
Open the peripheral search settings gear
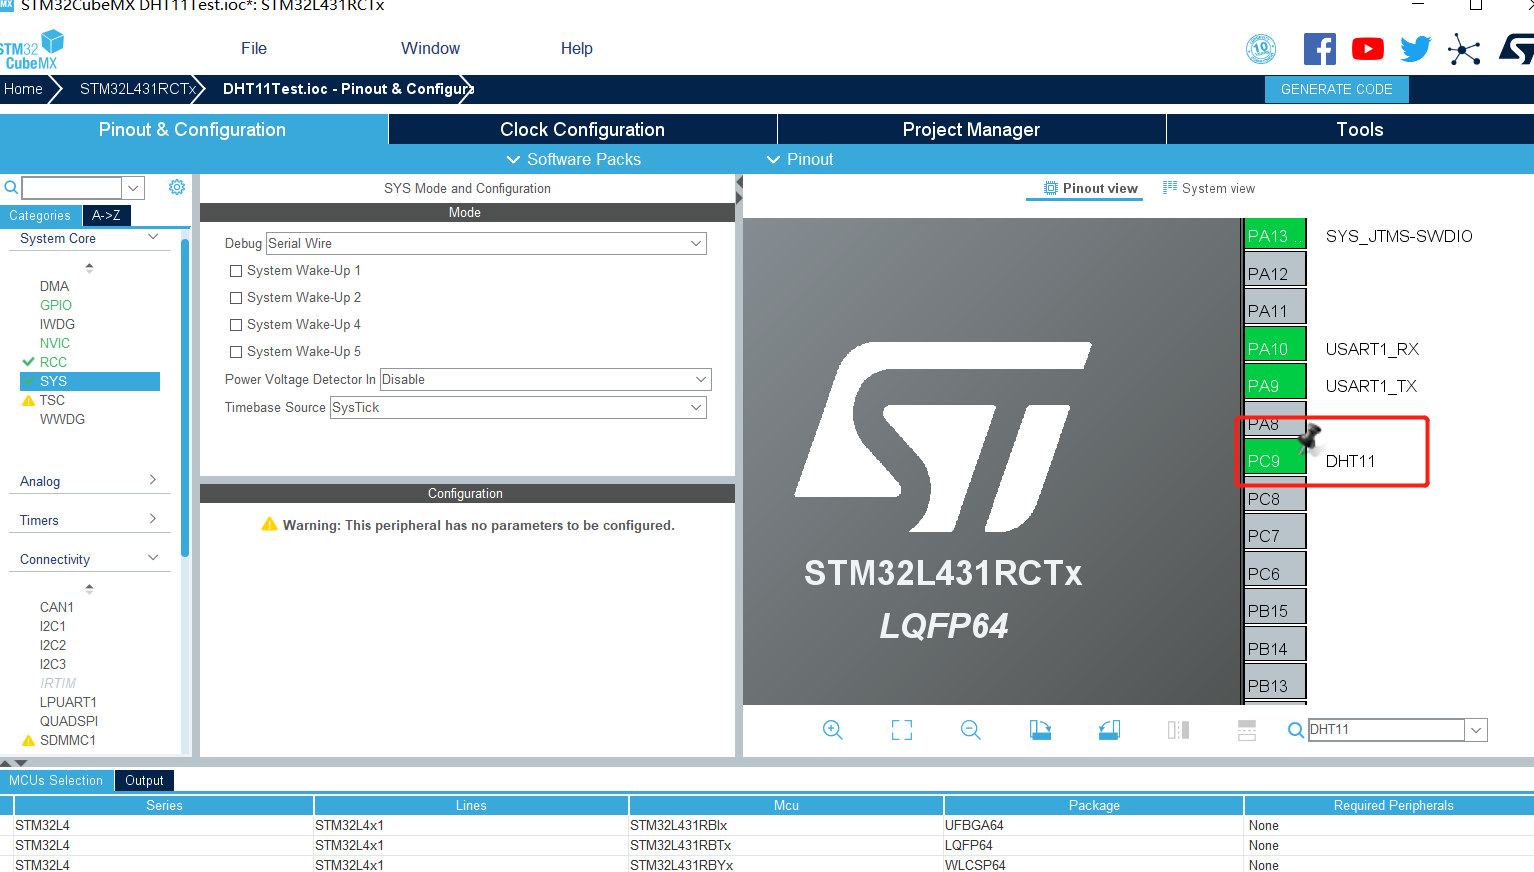click(x=177, y=186)
